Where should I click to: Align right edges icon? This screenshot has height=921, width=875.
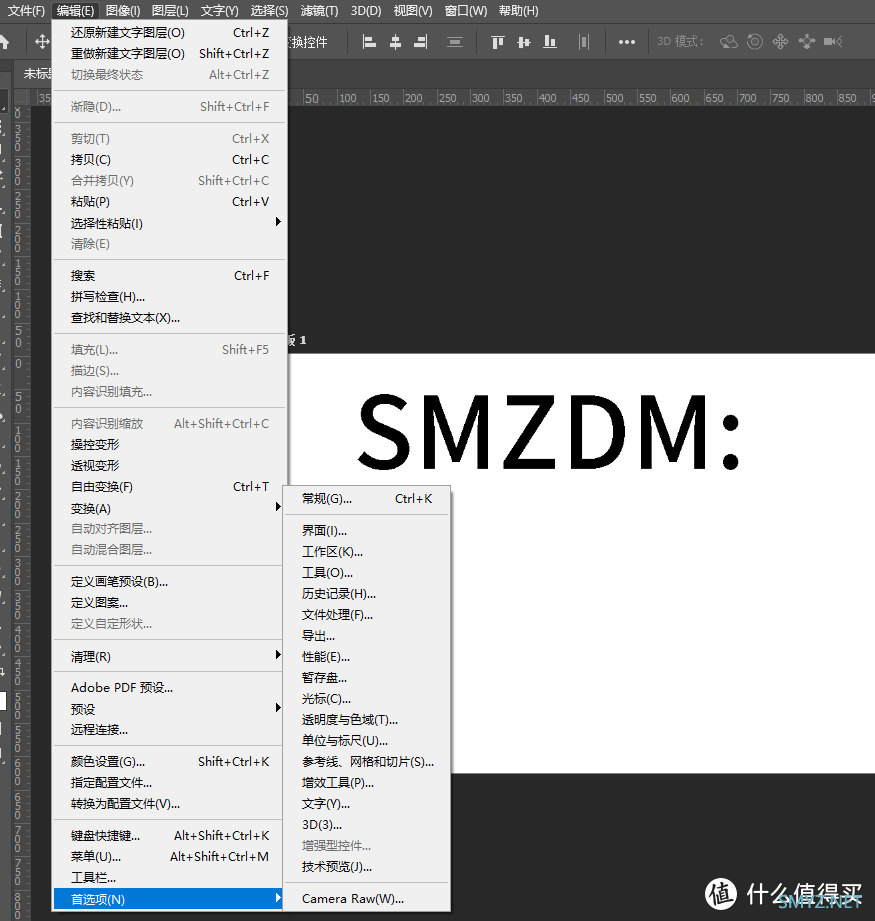421,42
